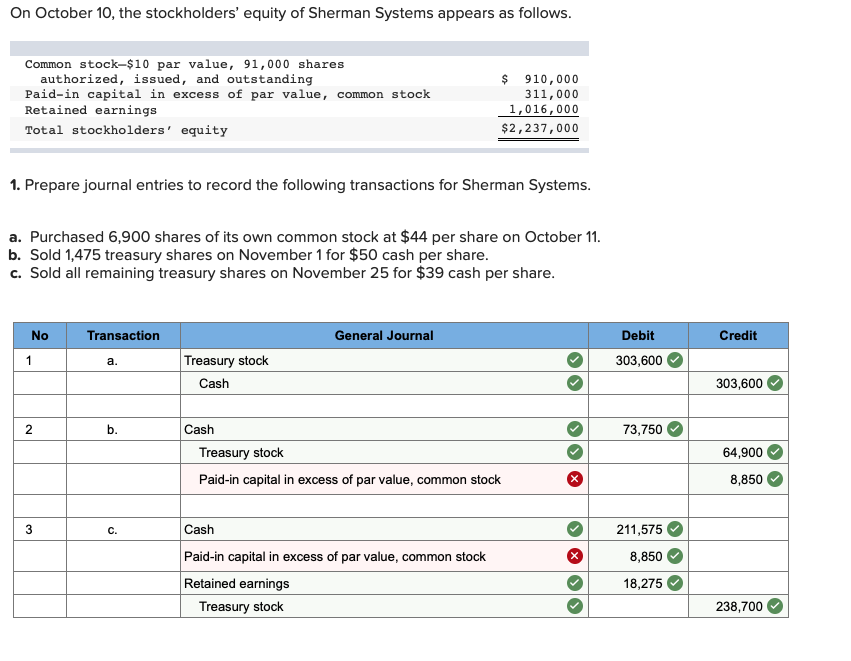
Task: Select the checkmark beside the 64,900 Treasury stock credit
Action: pos(775,452)
